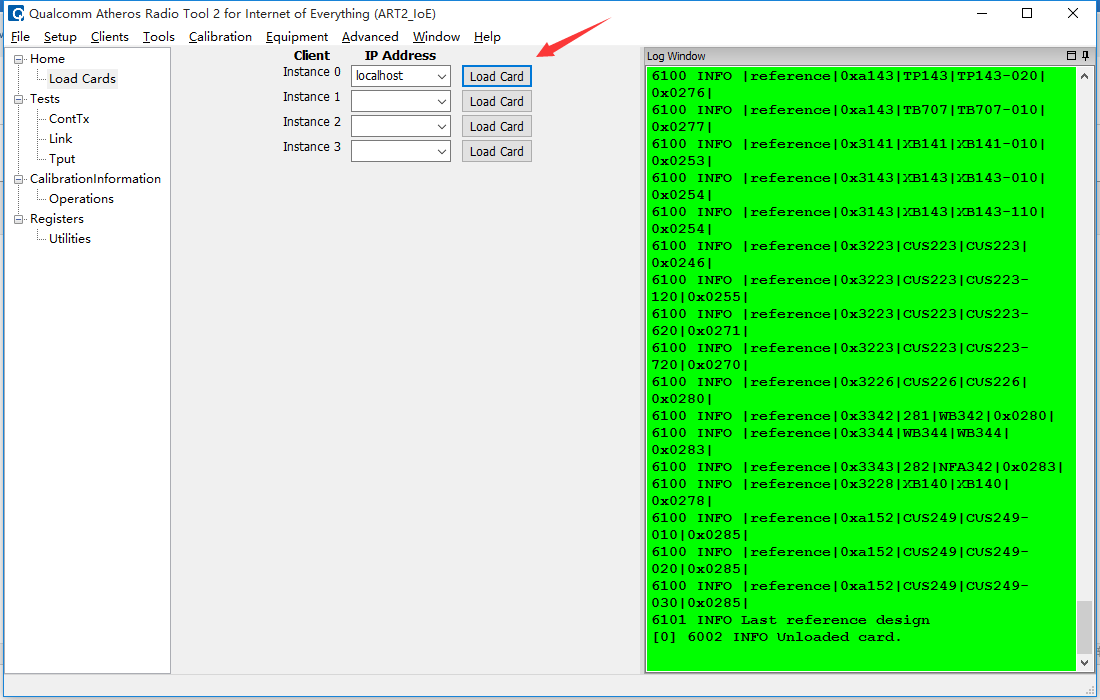Click the Client column header
Screen dimensions: 1100x700
point(311,55)
